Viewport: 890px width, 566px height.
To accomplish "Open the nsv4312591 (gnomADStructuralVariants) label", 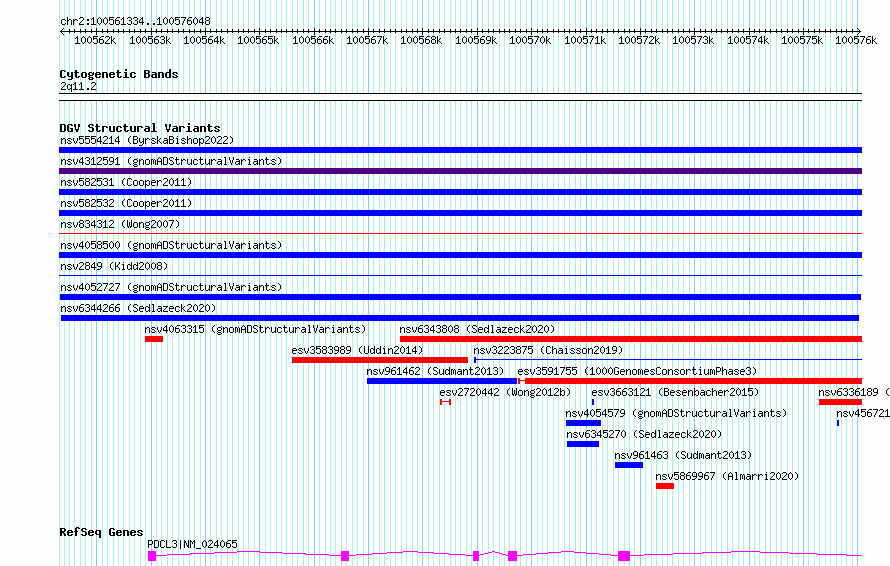I will (171, 161).
